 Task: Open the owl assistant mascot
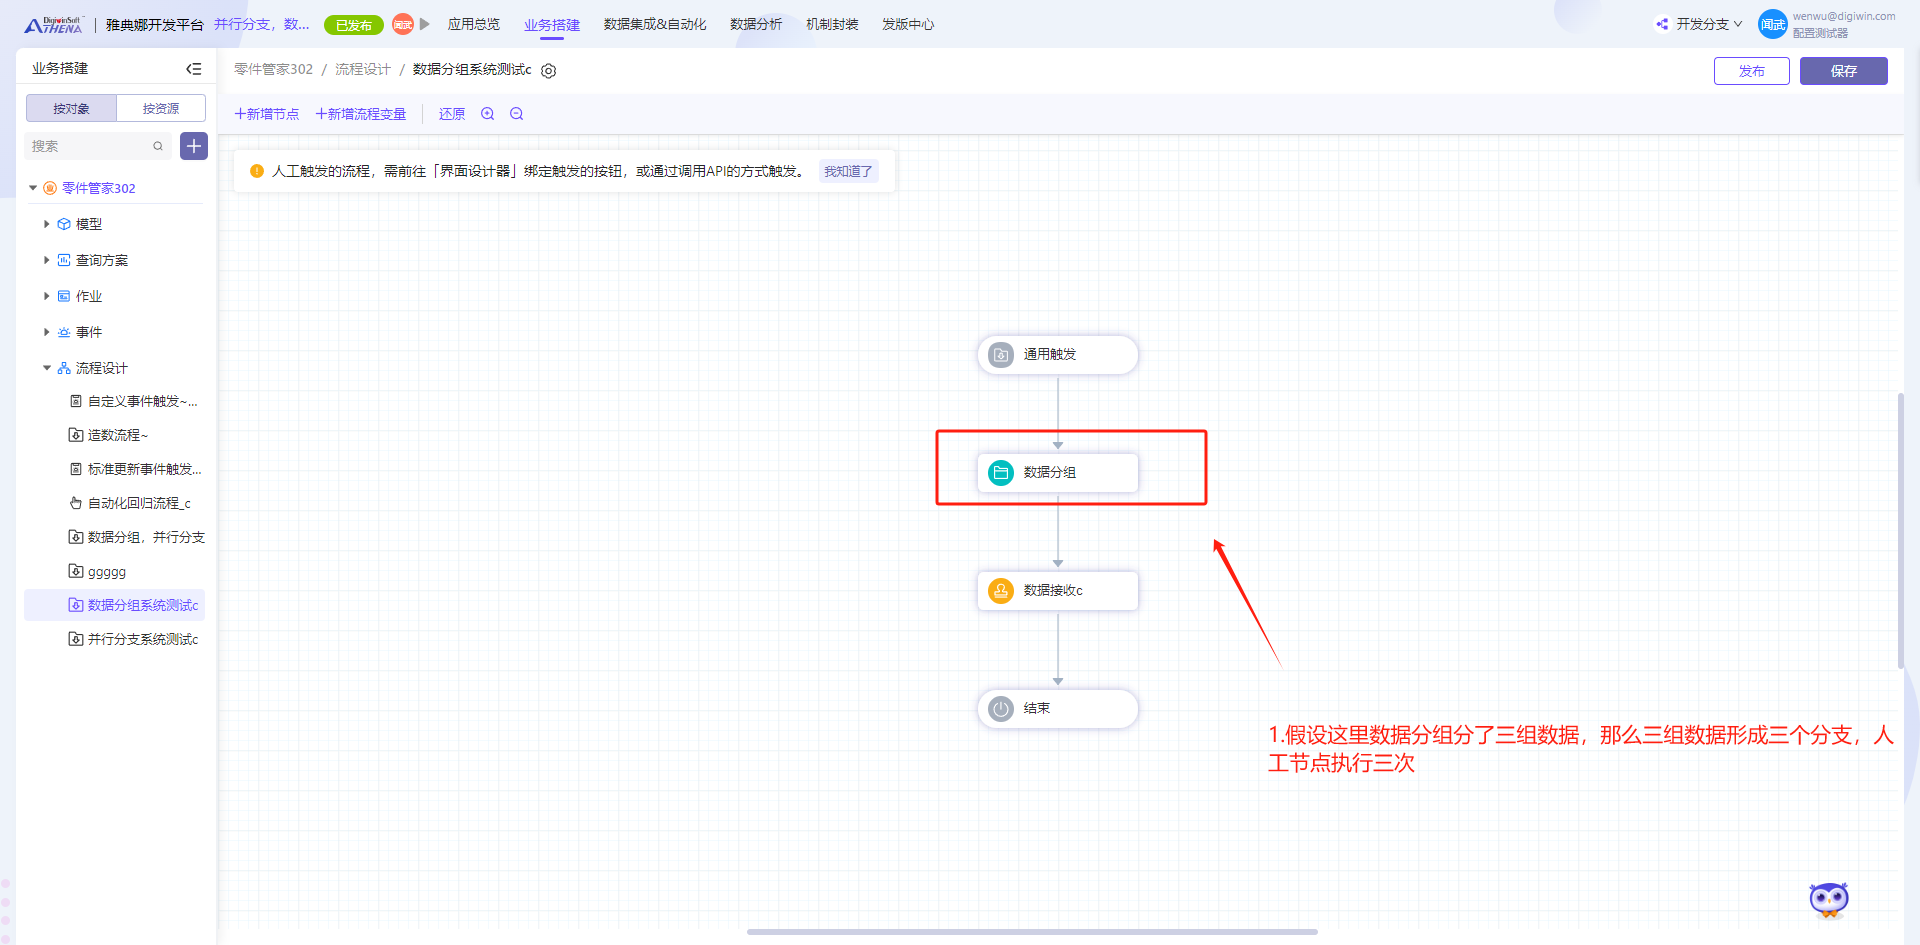(1829, 900)
